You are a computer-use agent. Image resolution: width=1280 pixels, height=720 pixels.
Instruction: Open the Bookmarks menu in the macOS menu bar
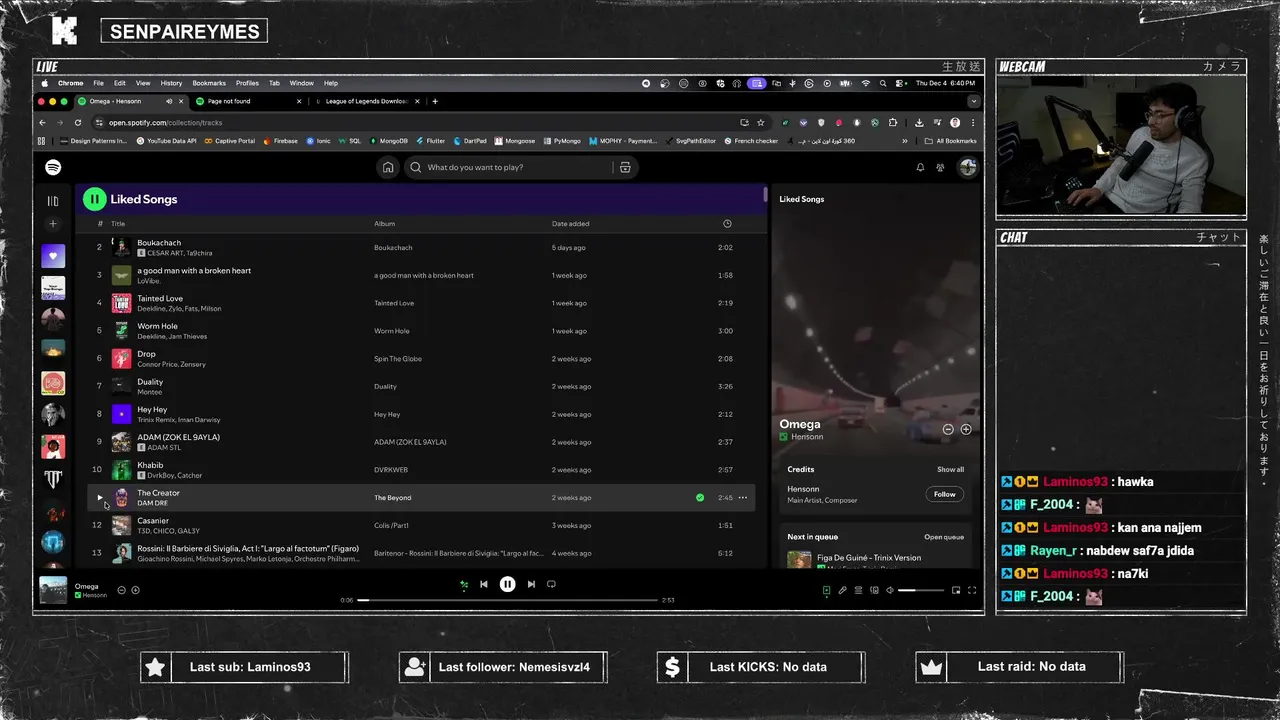pyautogui.click(x=209, y=83)
